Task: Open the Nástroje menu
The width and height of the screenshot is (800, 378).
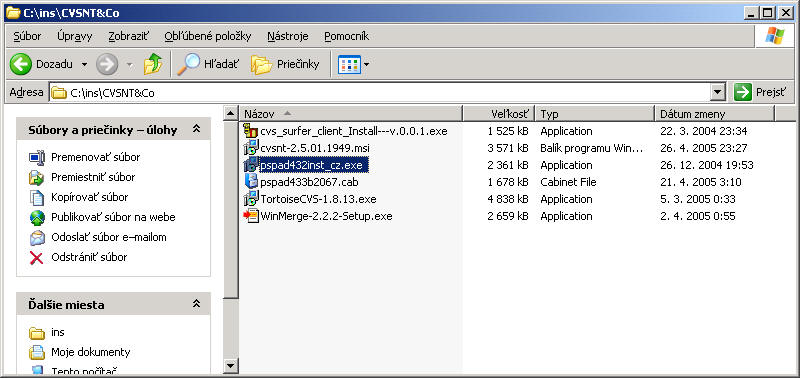Action: click(288, 36)
